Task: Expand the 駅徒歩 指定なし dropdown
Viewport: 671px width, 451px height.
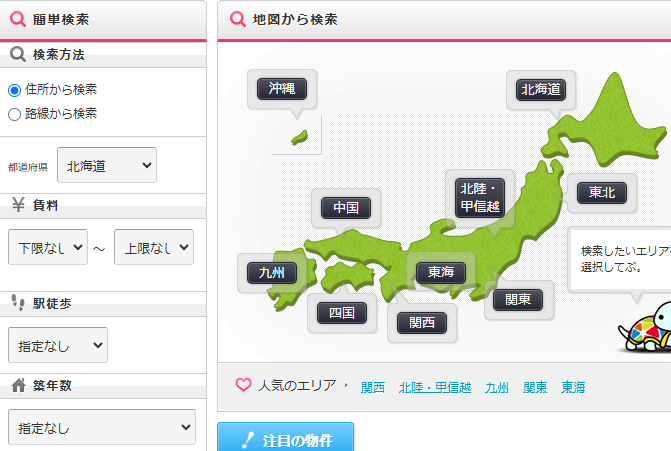Action: (x=57, y=345)
